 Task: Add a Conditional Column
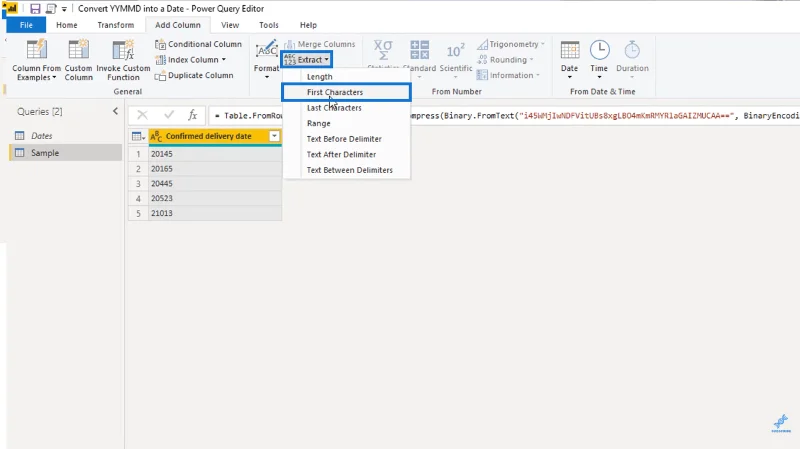198,44
